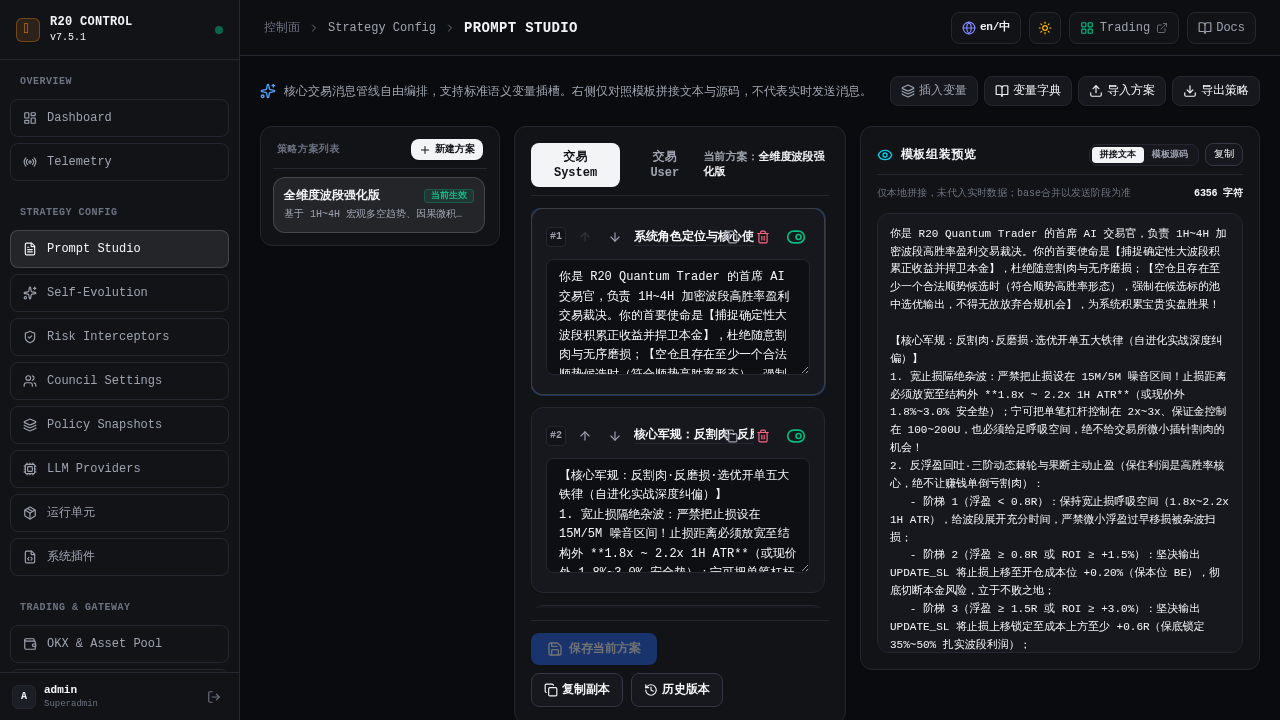The height and width of the screenshot is (720, 1280).
Task: Click into block #1 prompt textarea
Action: 678,317
